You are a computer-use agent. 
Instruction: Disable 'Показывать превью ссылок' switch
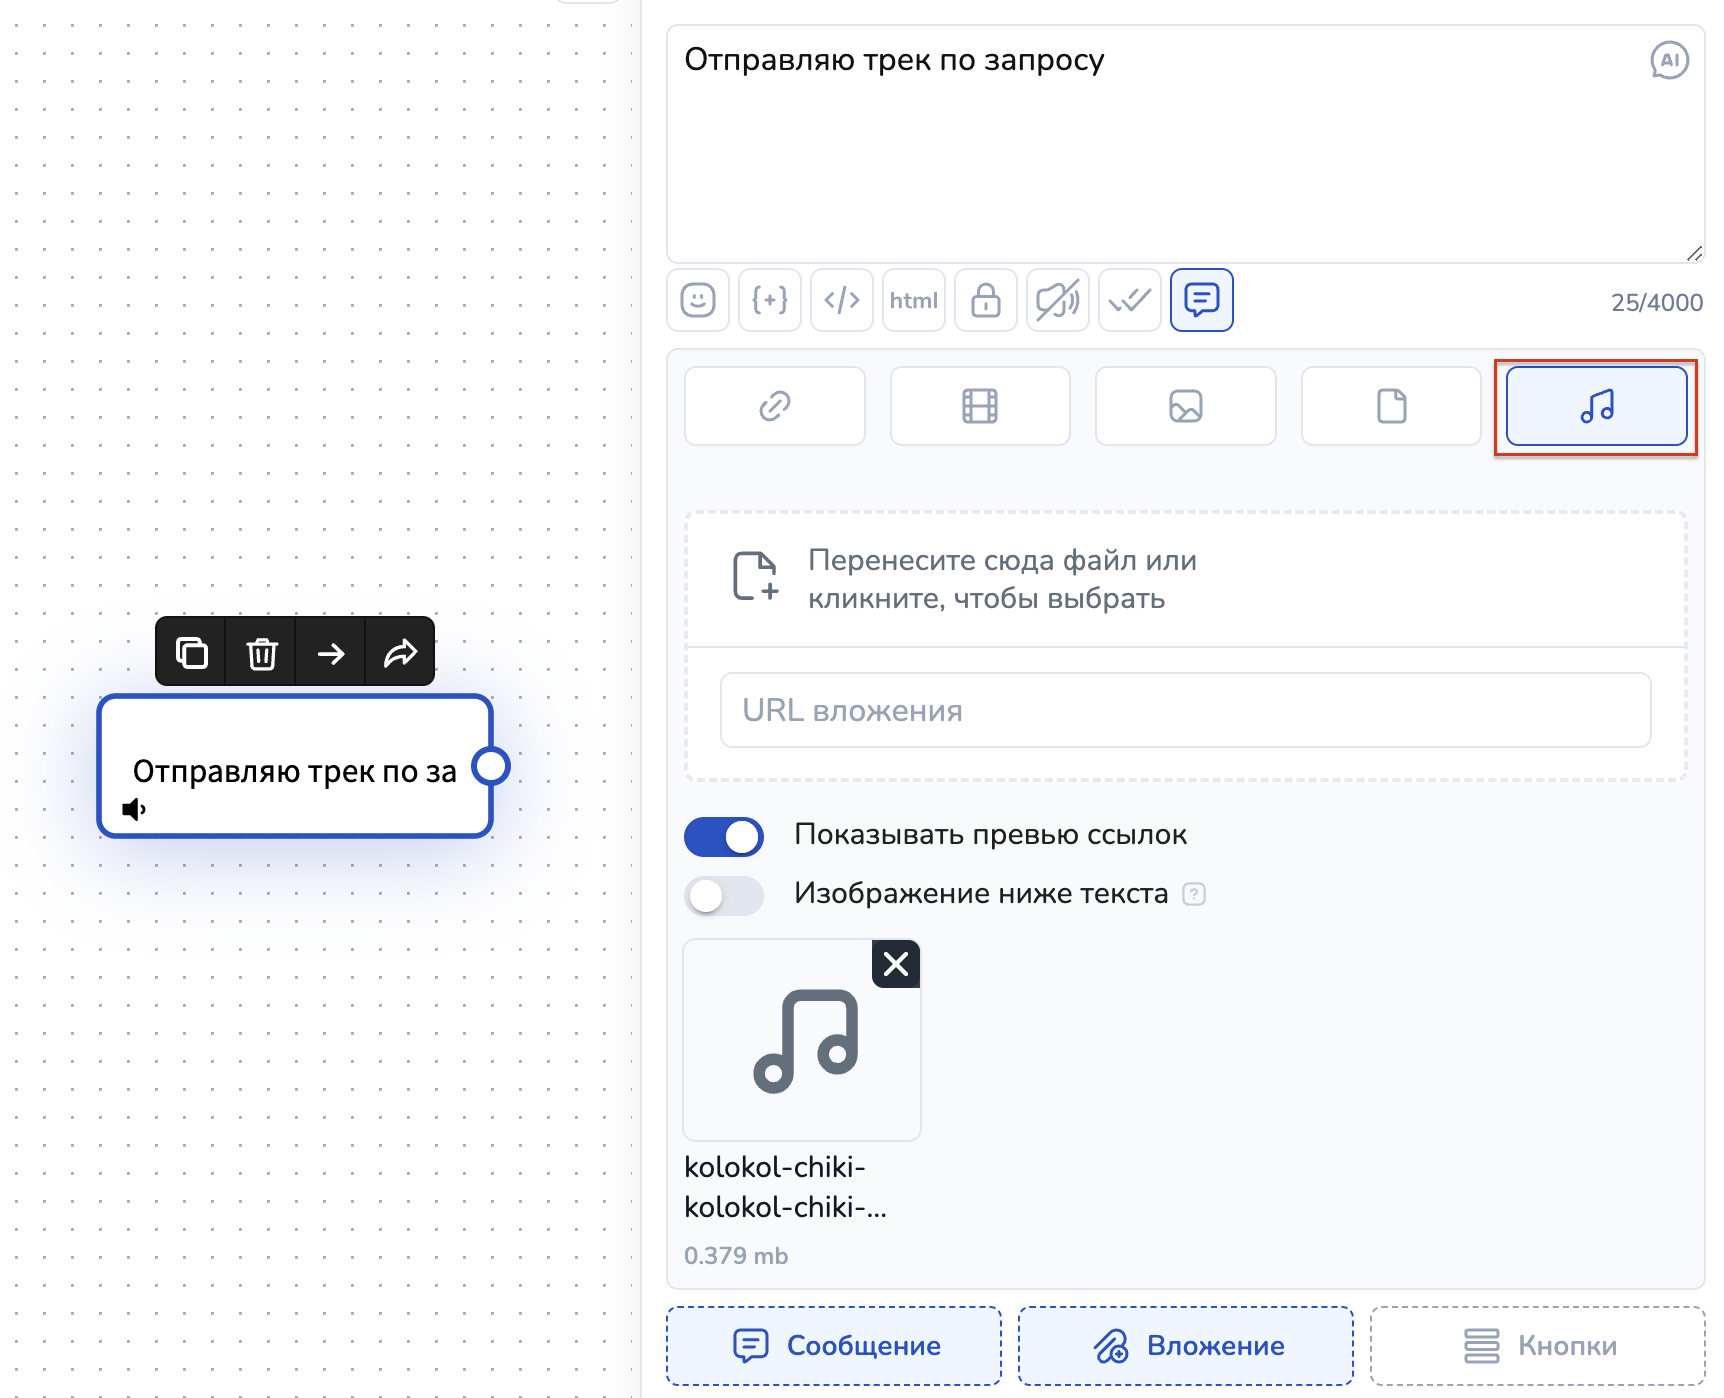(723, 837)
